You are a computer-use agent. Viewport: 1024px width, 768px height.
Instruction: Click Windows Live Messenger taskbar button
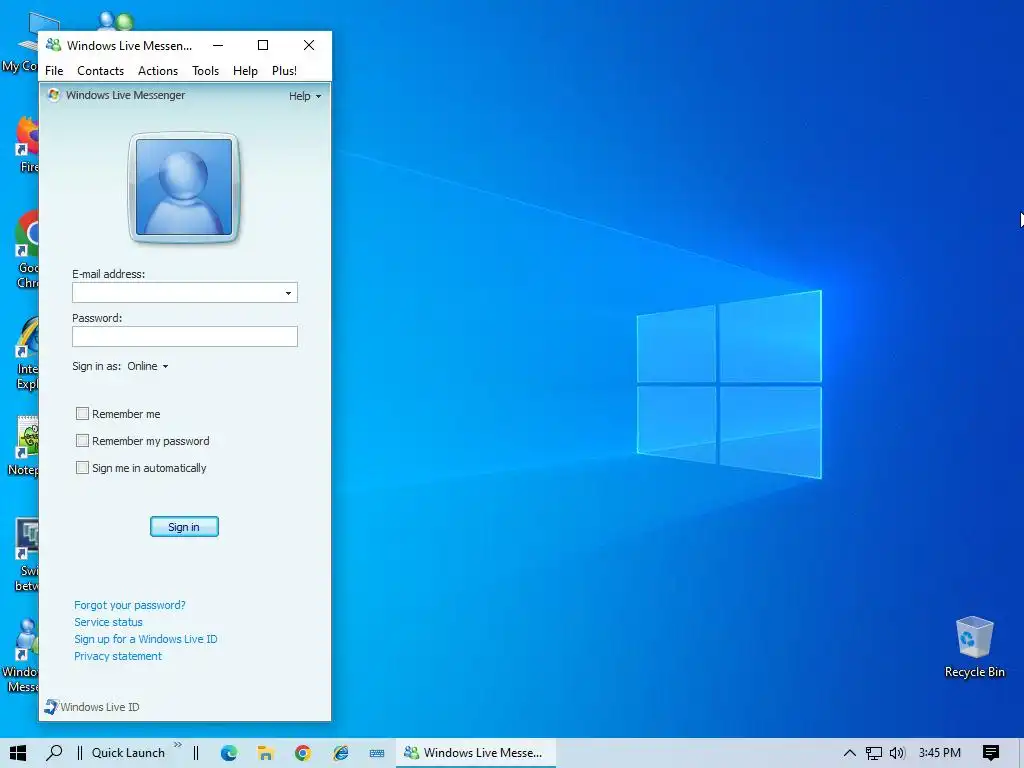tap(476, 753)
